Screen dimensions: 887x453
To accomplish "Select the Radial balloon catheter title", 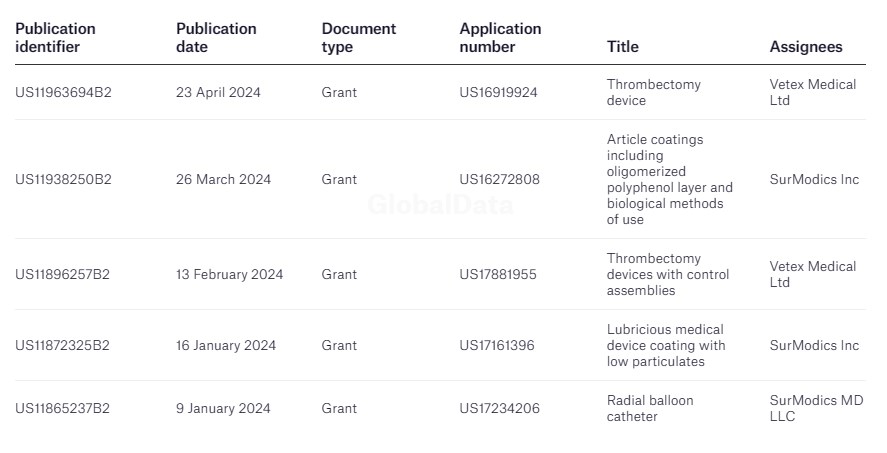I will 649,408.
